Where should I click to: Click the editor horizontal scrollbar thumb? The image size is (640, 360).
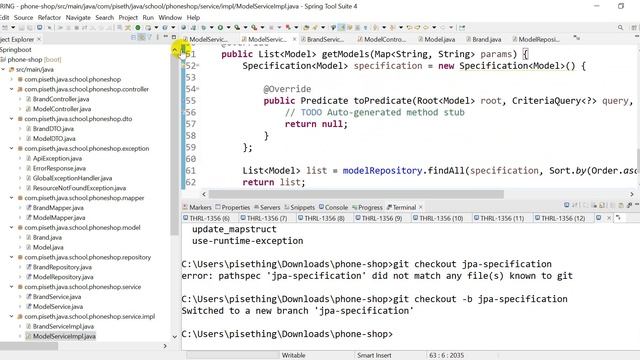[x=356, y=194]
